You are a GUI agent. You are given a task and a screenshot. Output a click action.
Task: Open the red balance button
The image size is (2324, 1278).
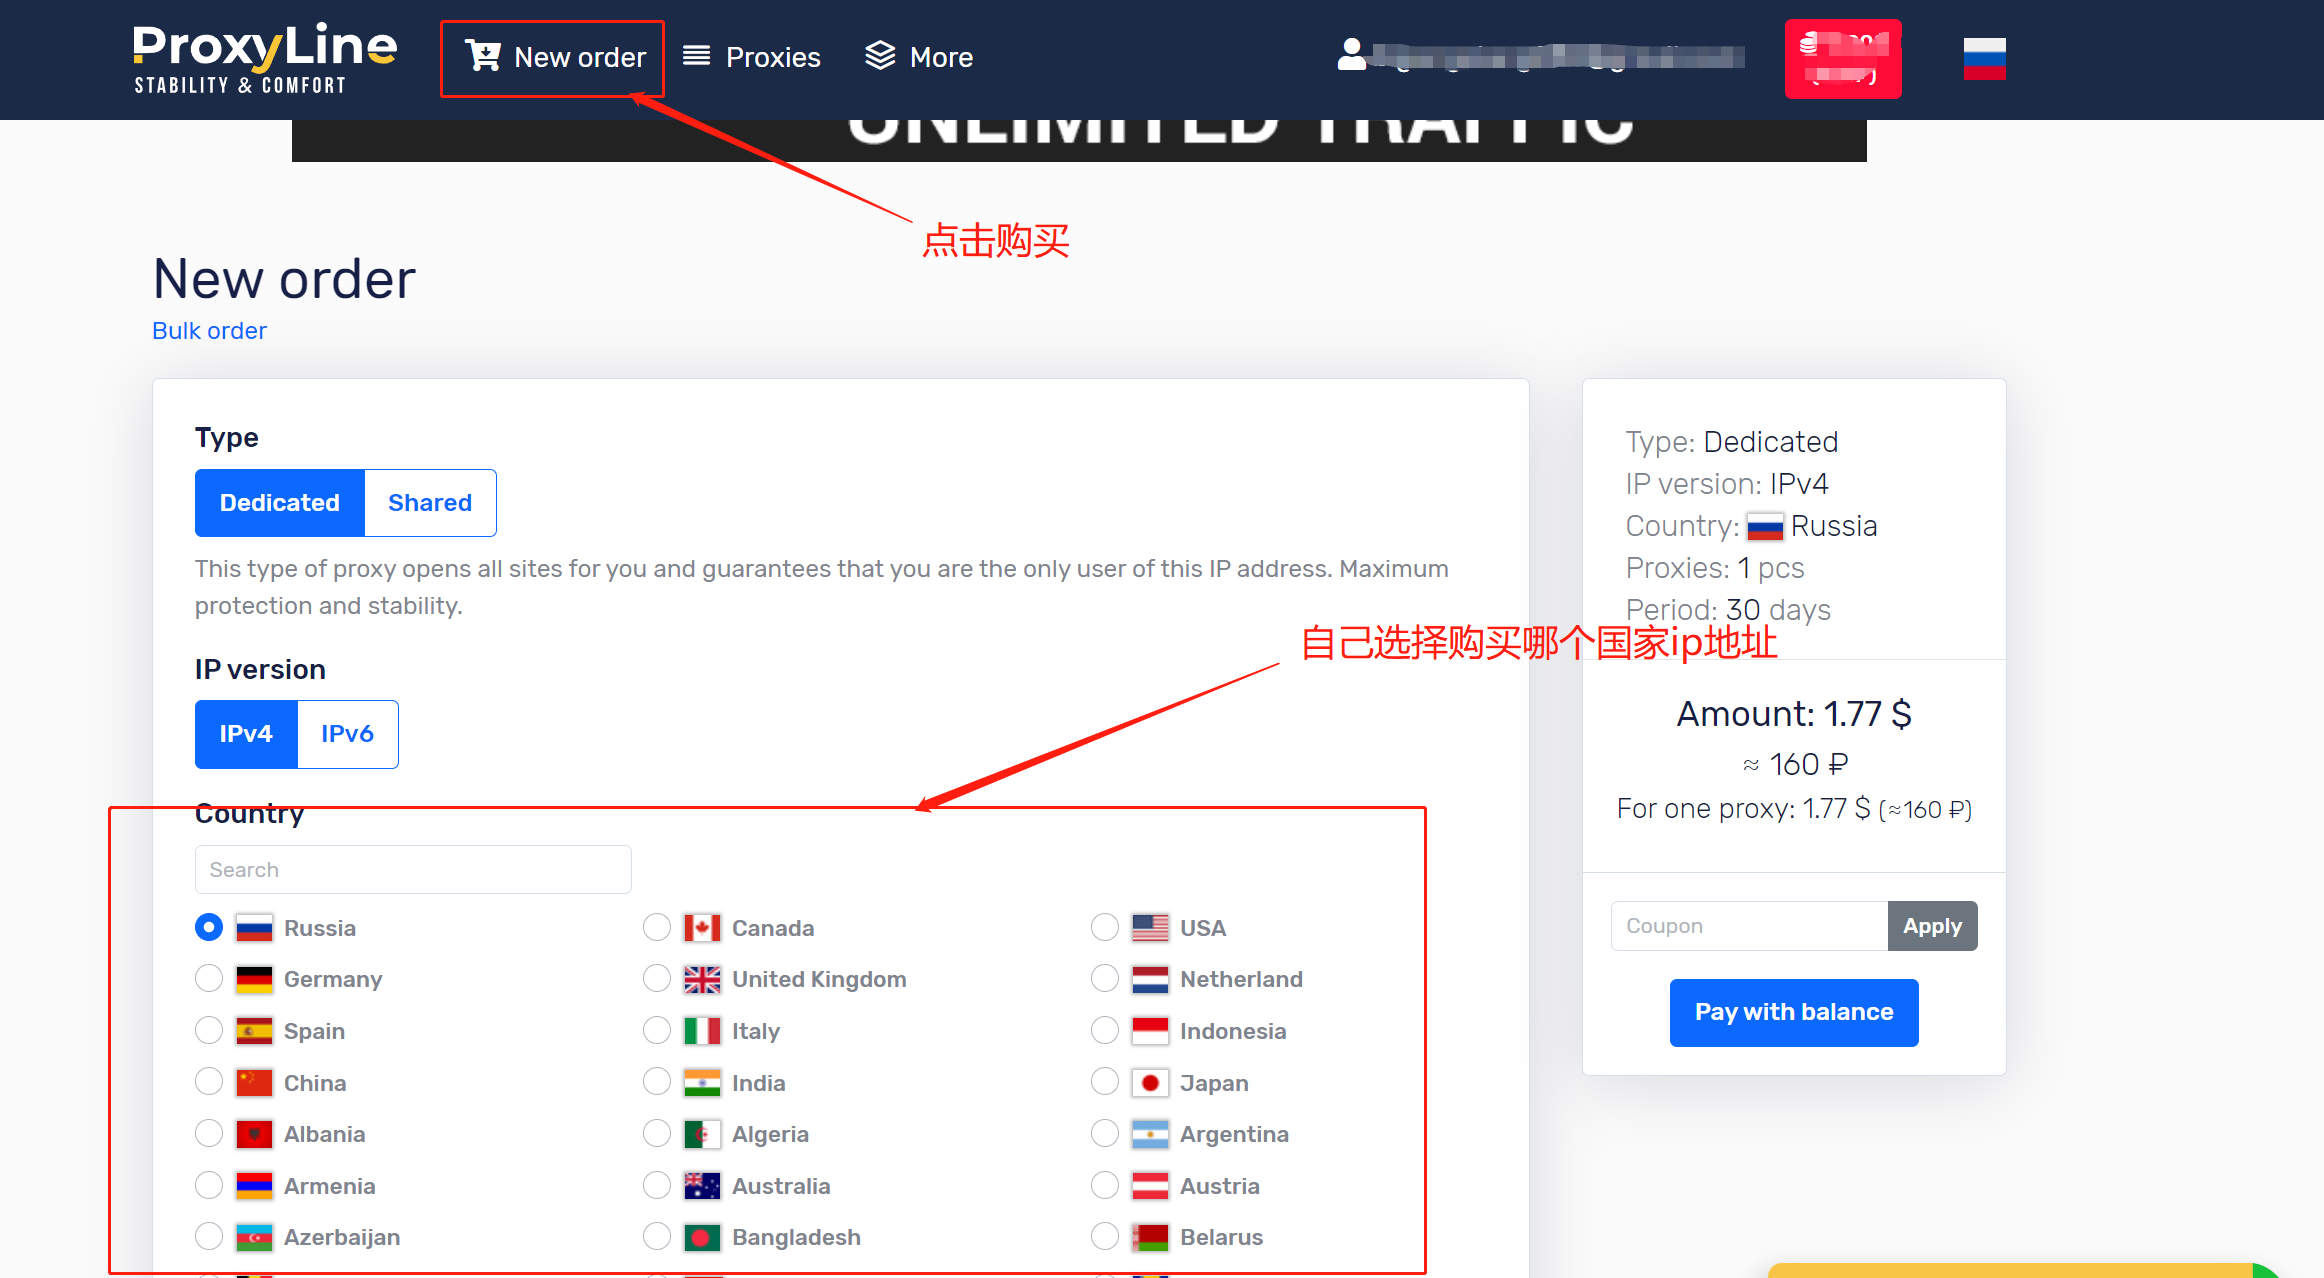click(x=1843, y=59)
